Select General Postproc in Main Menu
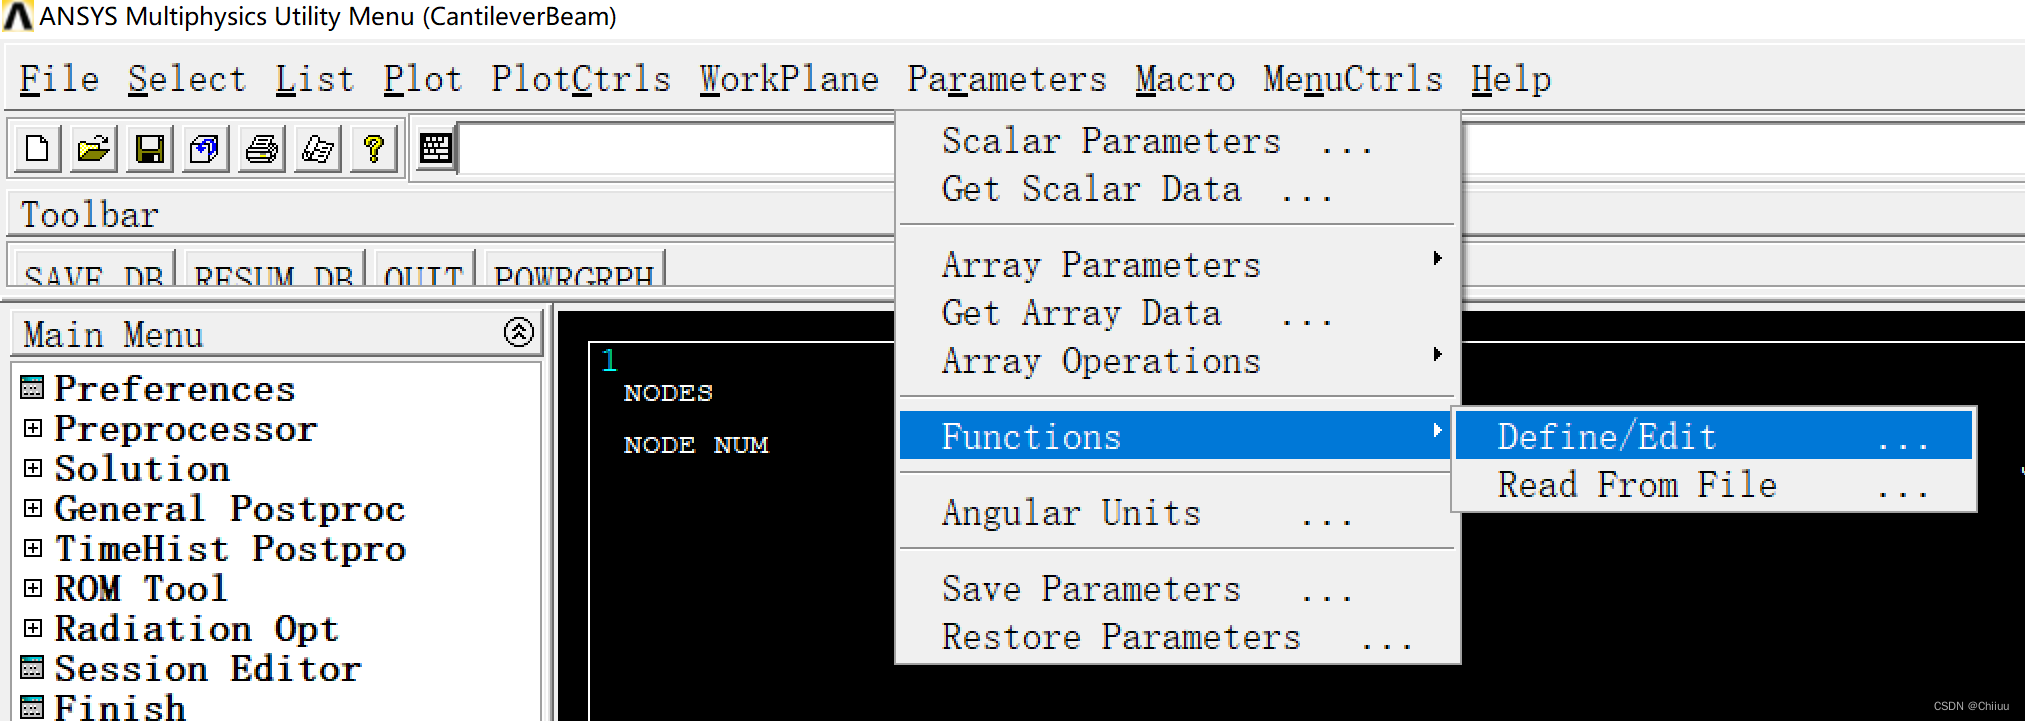 pos(230,508)
